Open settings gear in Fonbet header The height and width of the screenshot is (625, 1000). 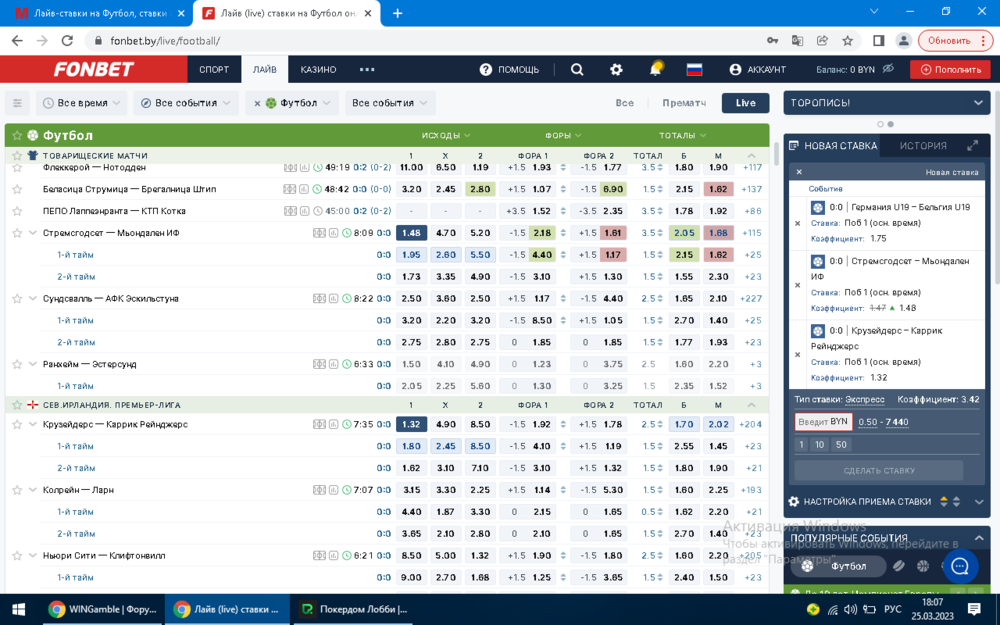(x=616, y=69)
